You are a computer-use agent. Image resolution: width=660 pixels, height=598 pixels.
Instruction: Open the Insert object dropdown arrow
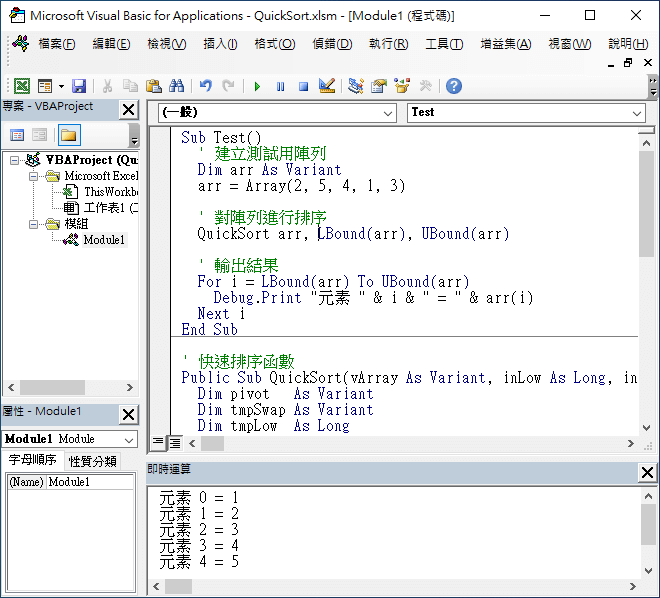61,86
